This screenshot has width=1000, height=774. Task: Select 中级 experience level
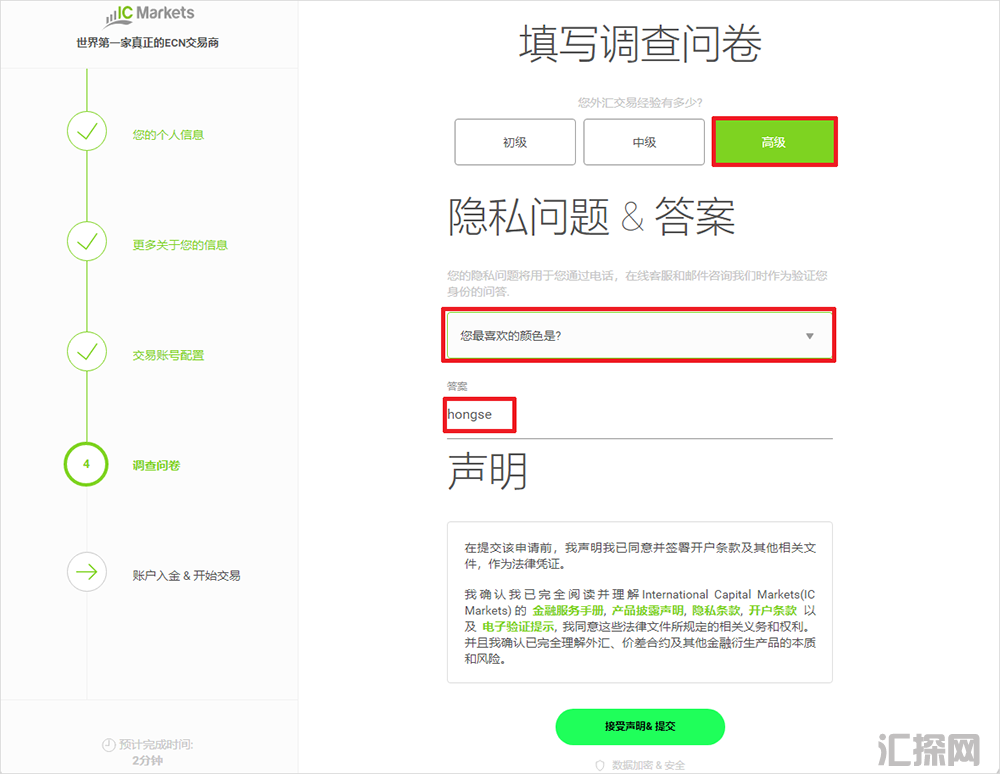[644, 142]
